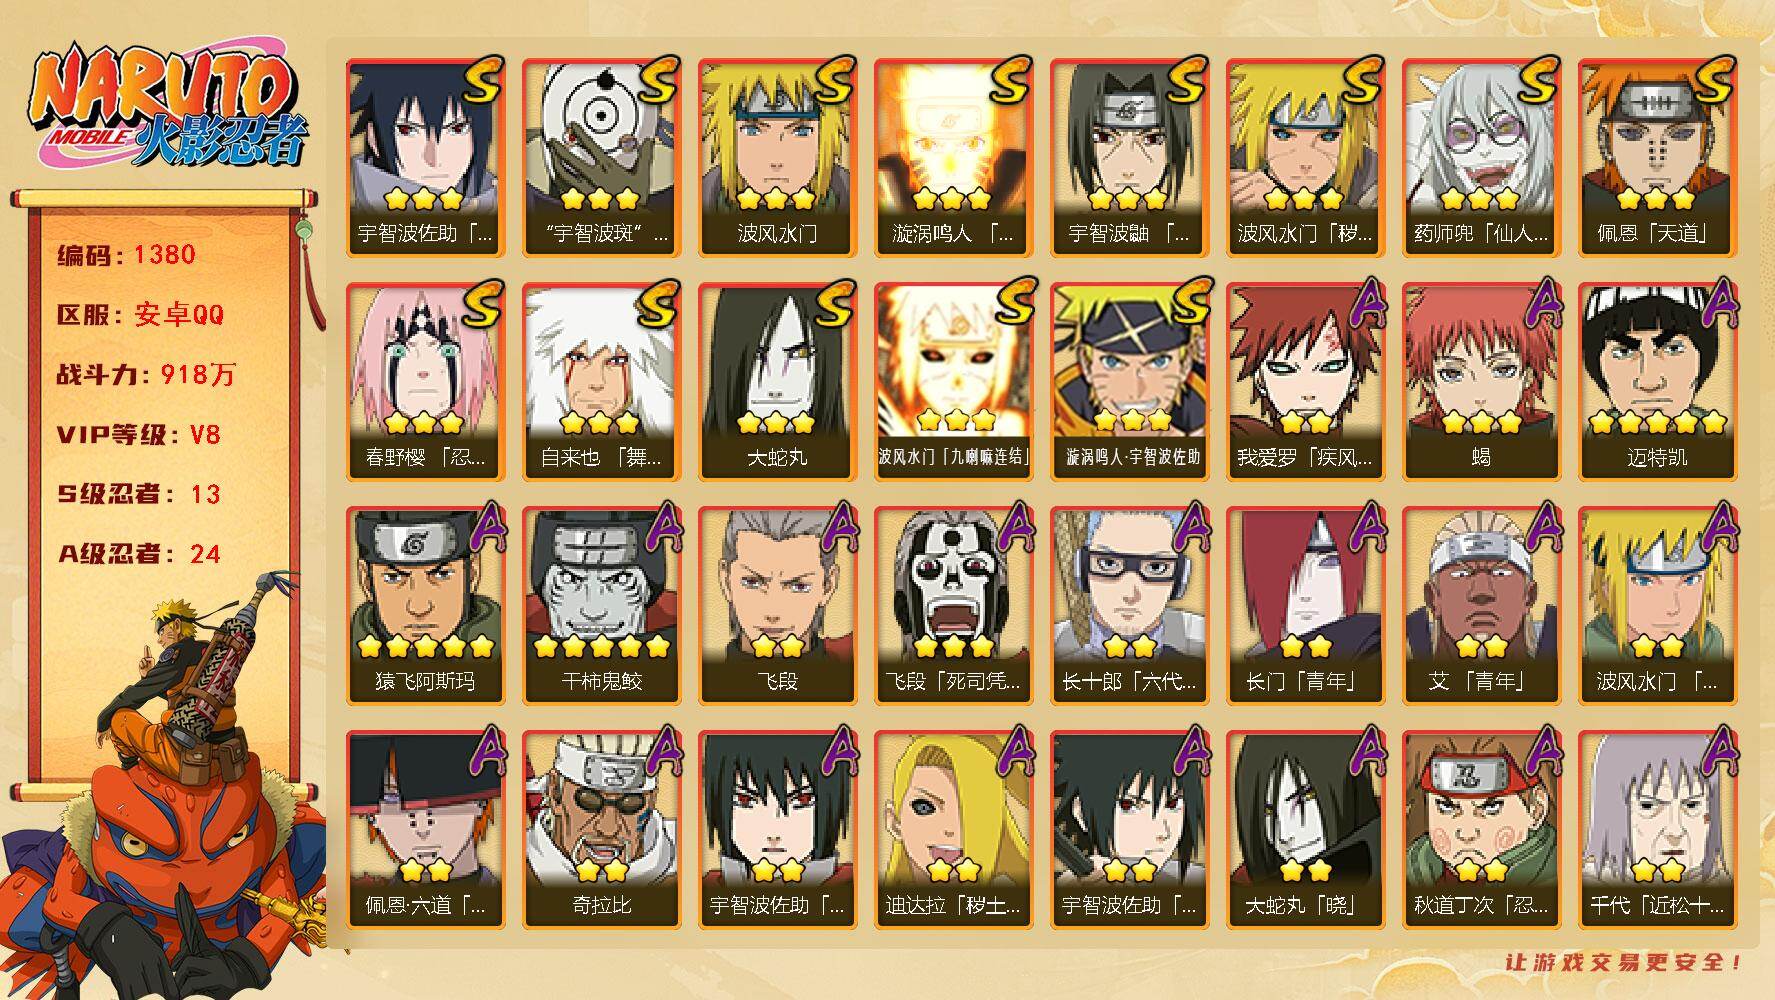Click the 战斗力 918万 power label
Viewport: 1775px width, 1000px height.
tap(146, 374)
